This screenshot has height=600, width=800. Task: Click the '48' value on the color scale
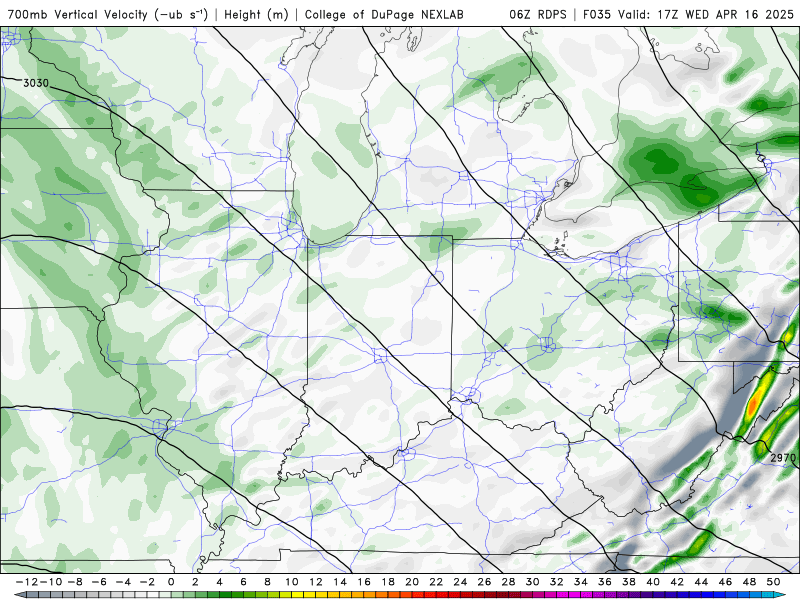[749, 582]
